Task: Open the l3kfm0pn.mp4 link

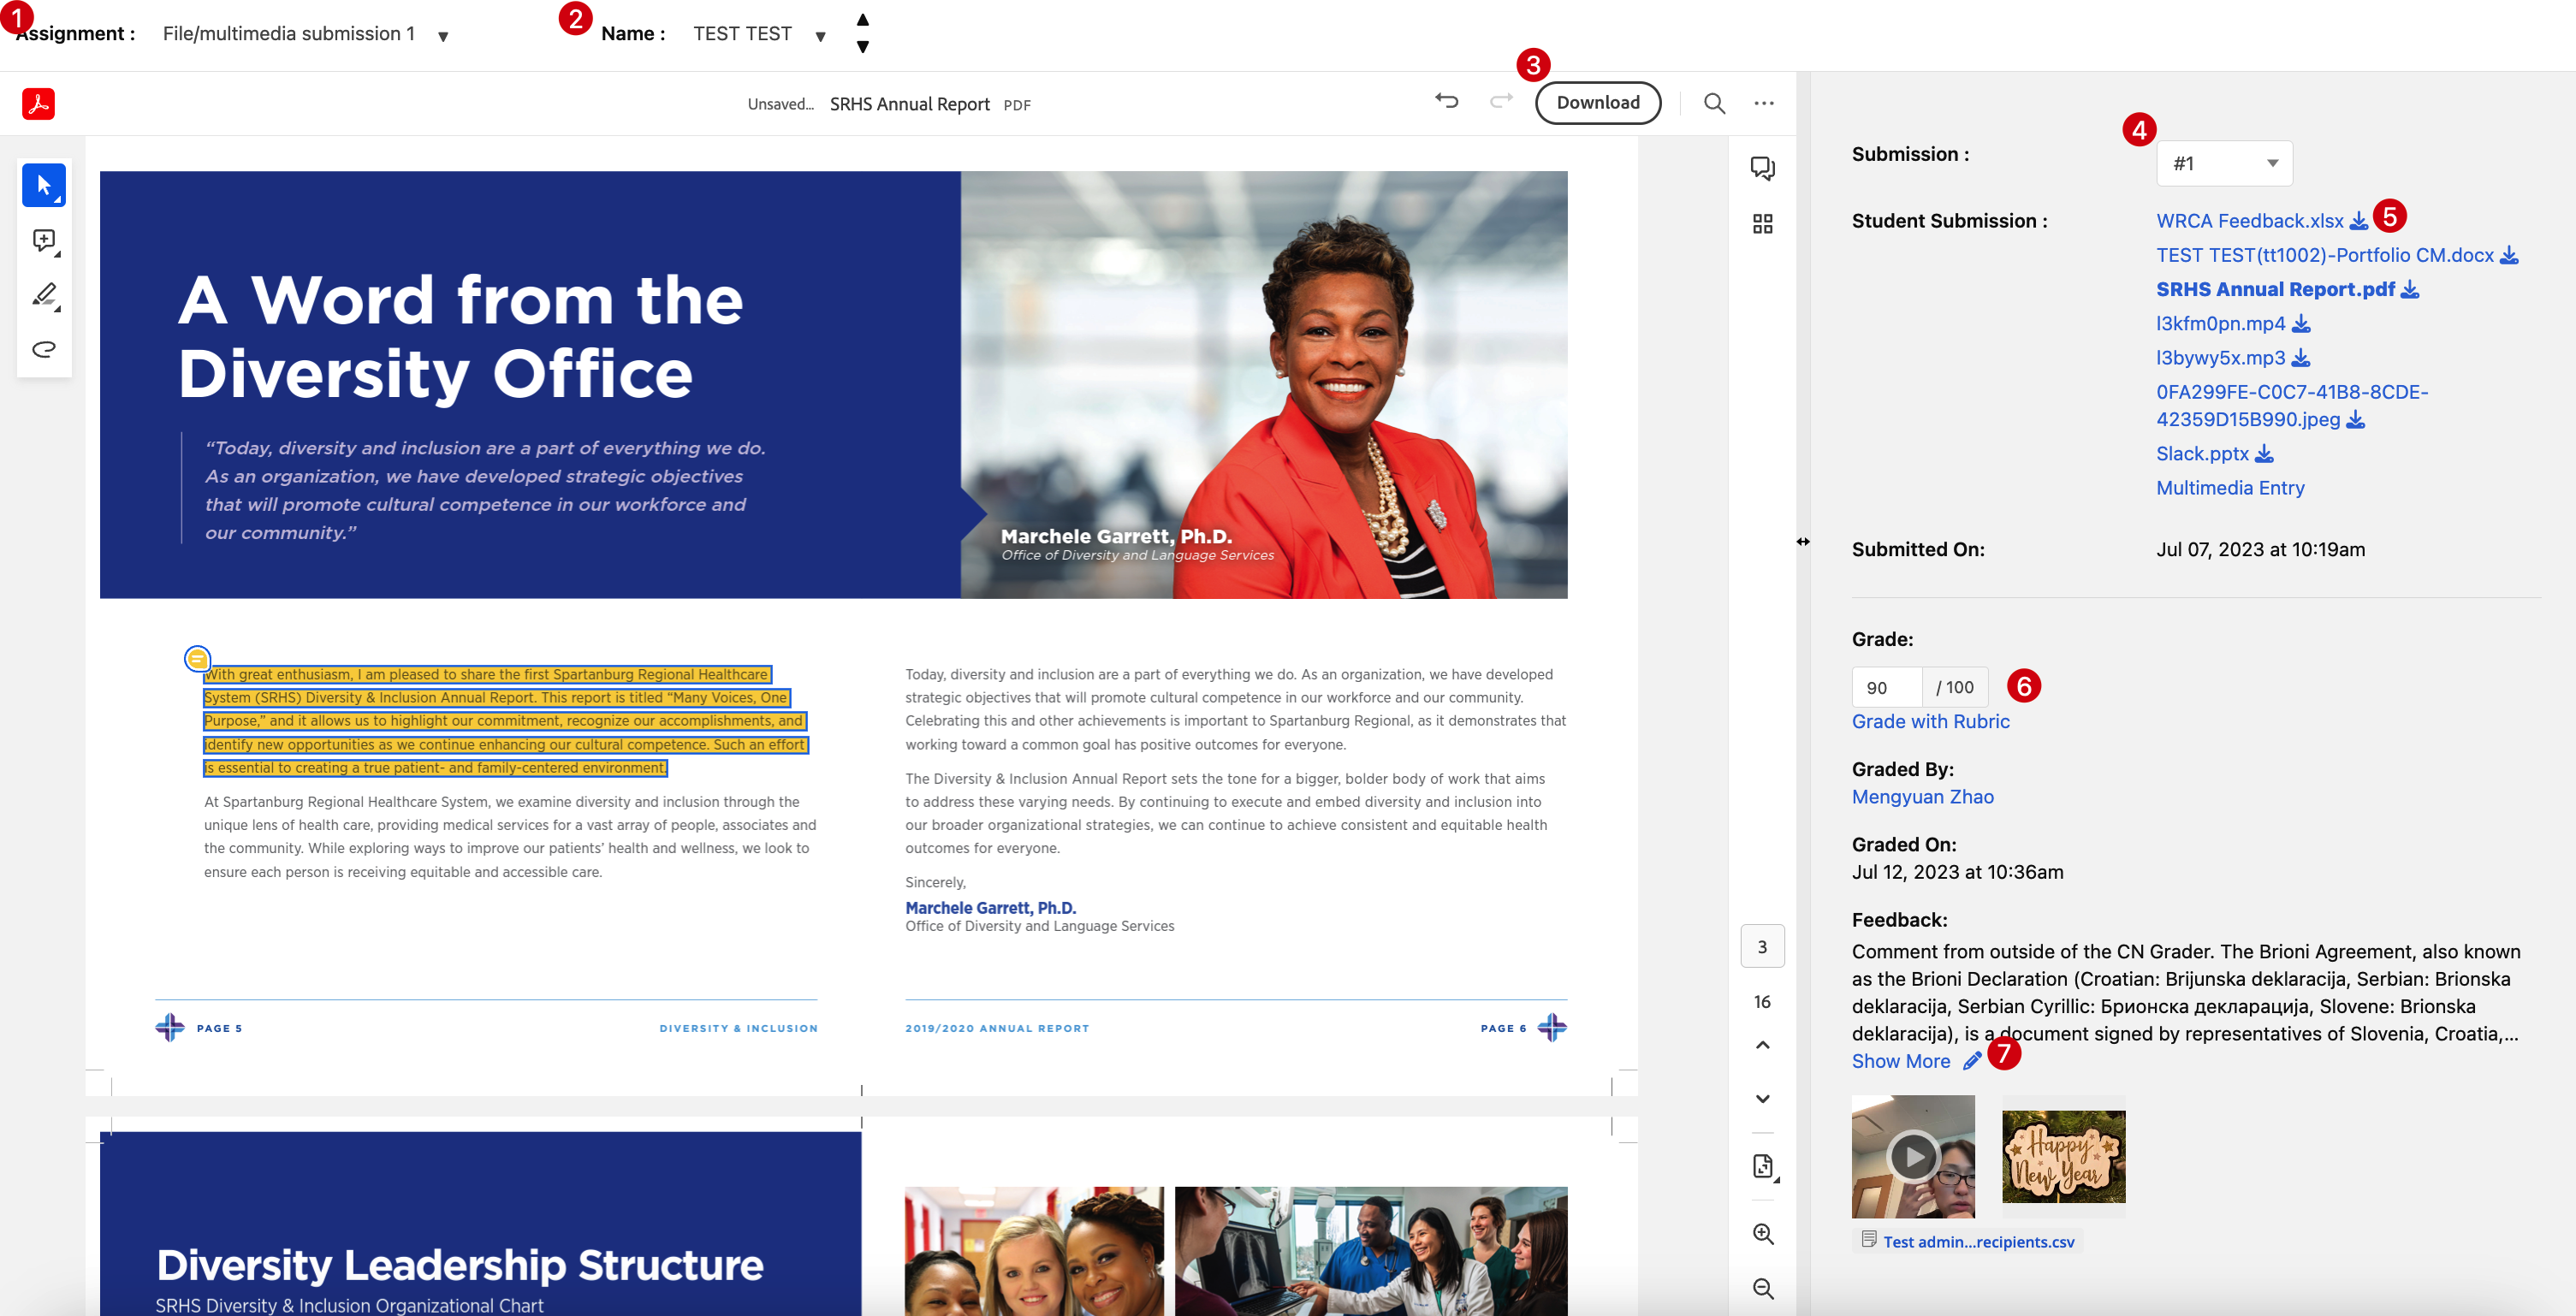Action: click(2220, 323)
